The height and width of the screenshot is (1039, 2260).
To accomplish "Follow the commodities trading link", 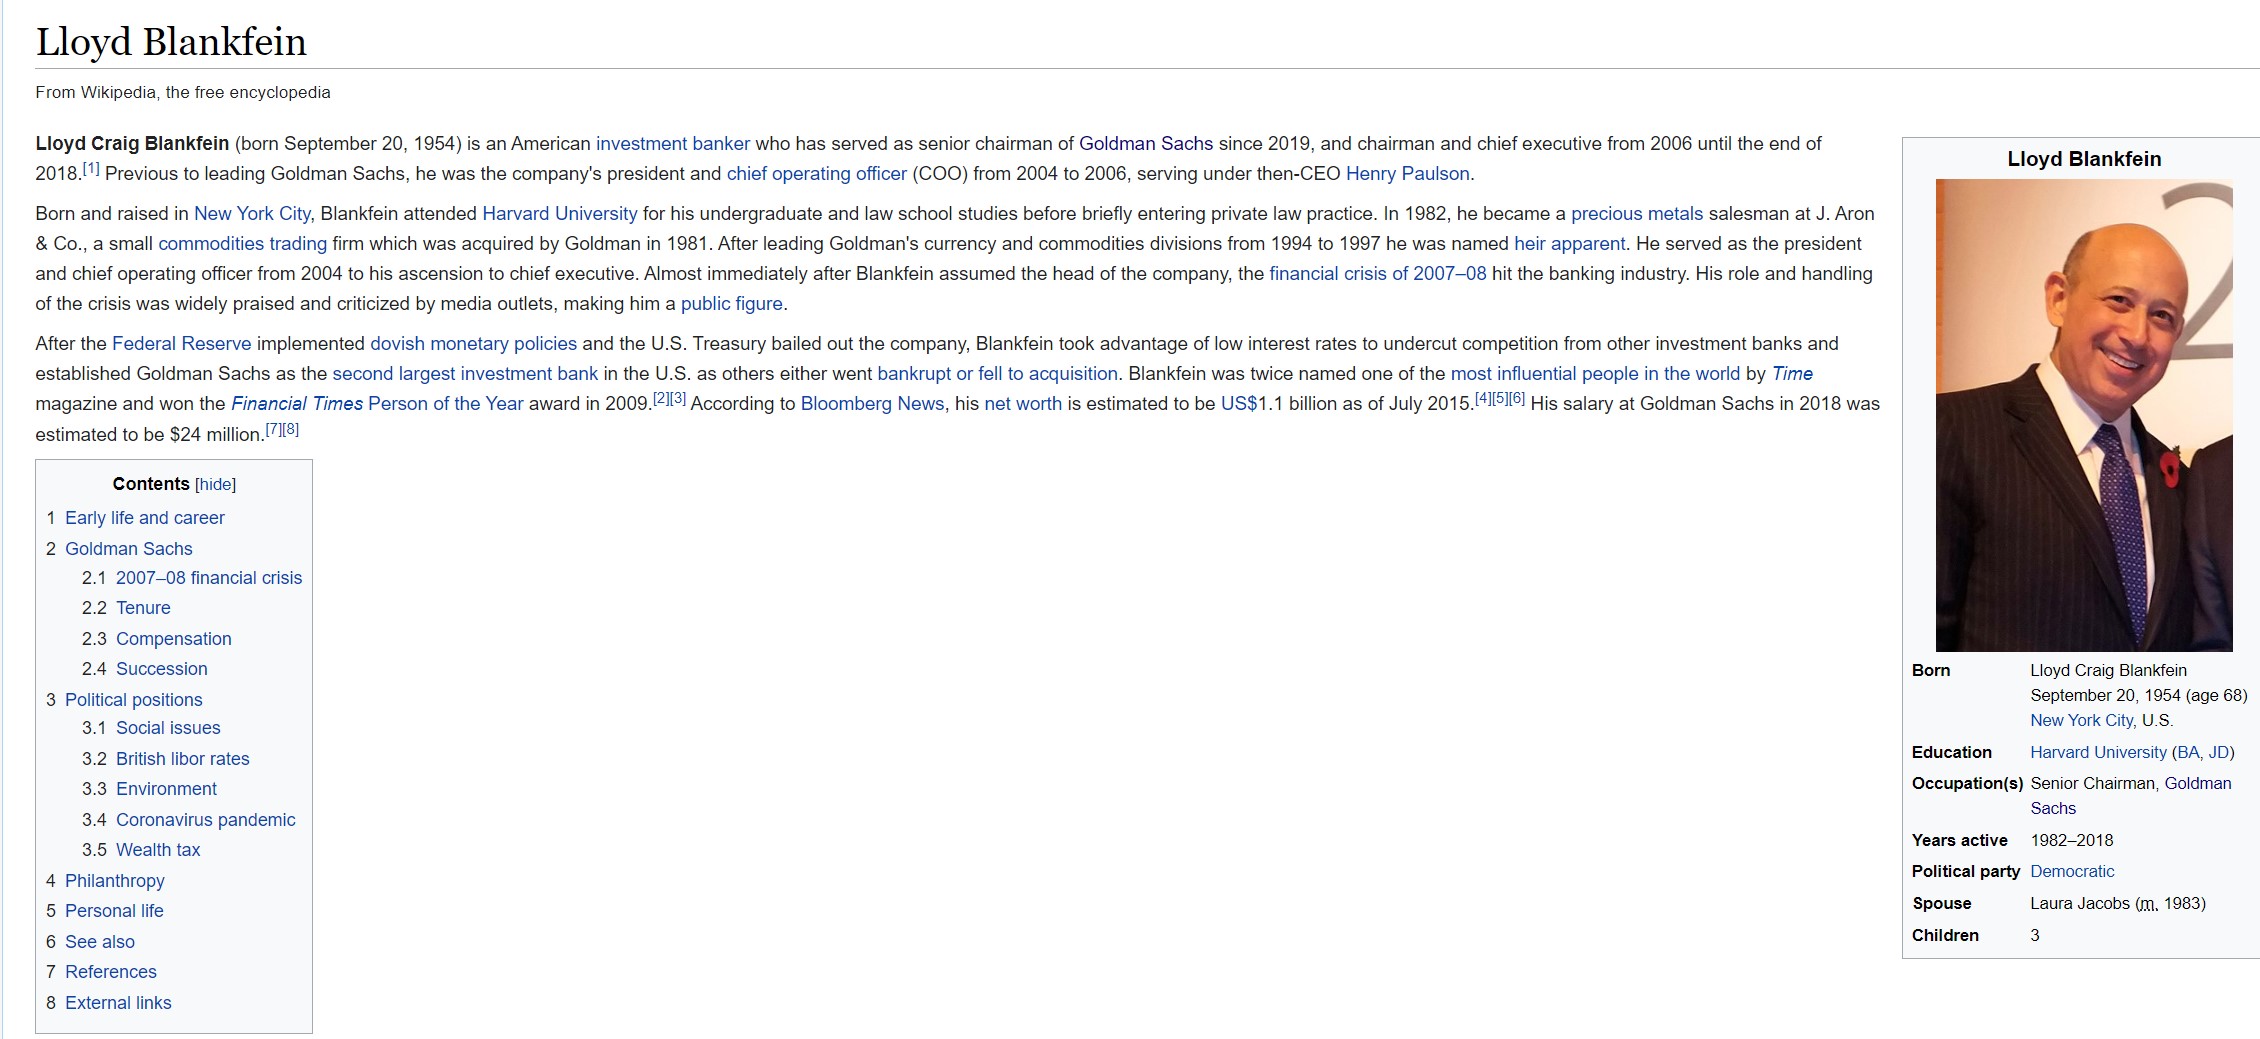I will [x=242, y=244].
